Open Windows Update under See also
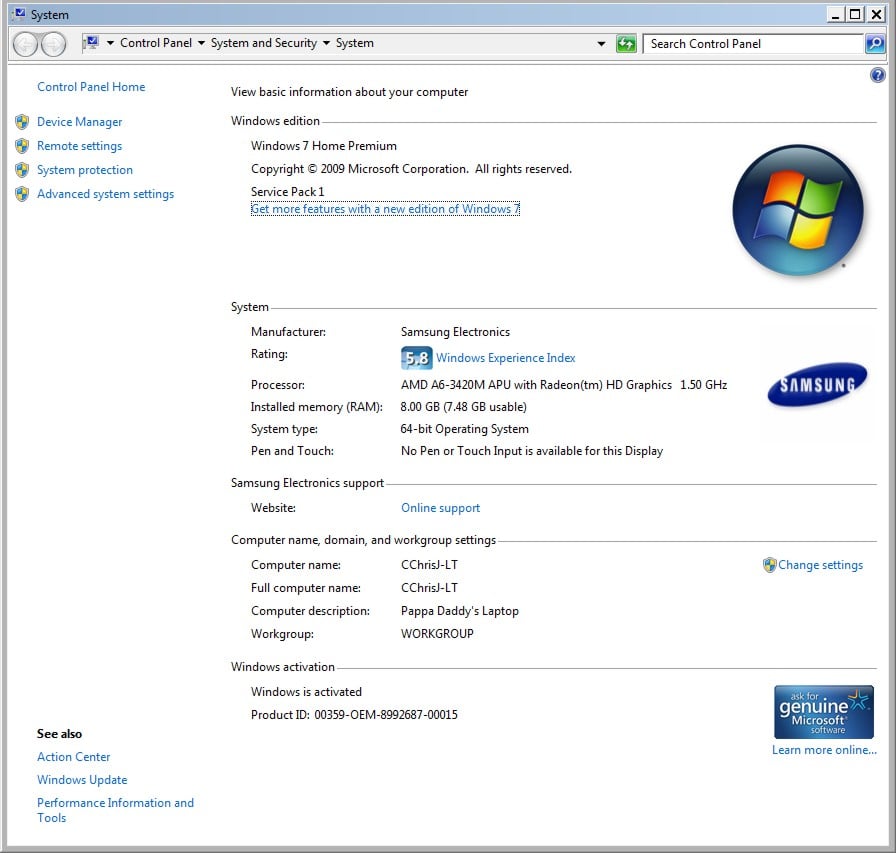The width and height of the screenshot is (896, 853). (82, 780)
